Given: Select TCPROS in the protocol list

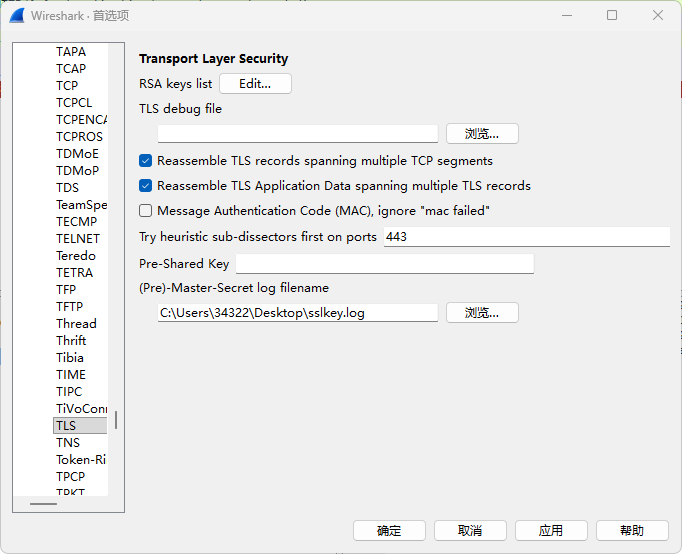Looking at the screenshot, I should 79,137.
